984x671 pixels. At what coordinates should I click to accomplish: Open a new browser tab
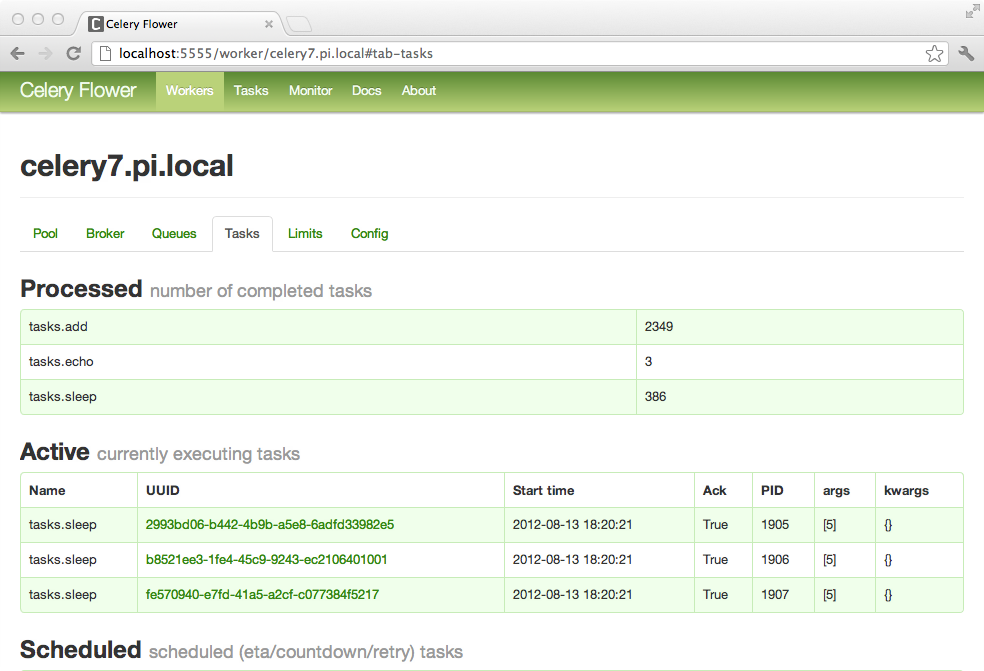299,24
